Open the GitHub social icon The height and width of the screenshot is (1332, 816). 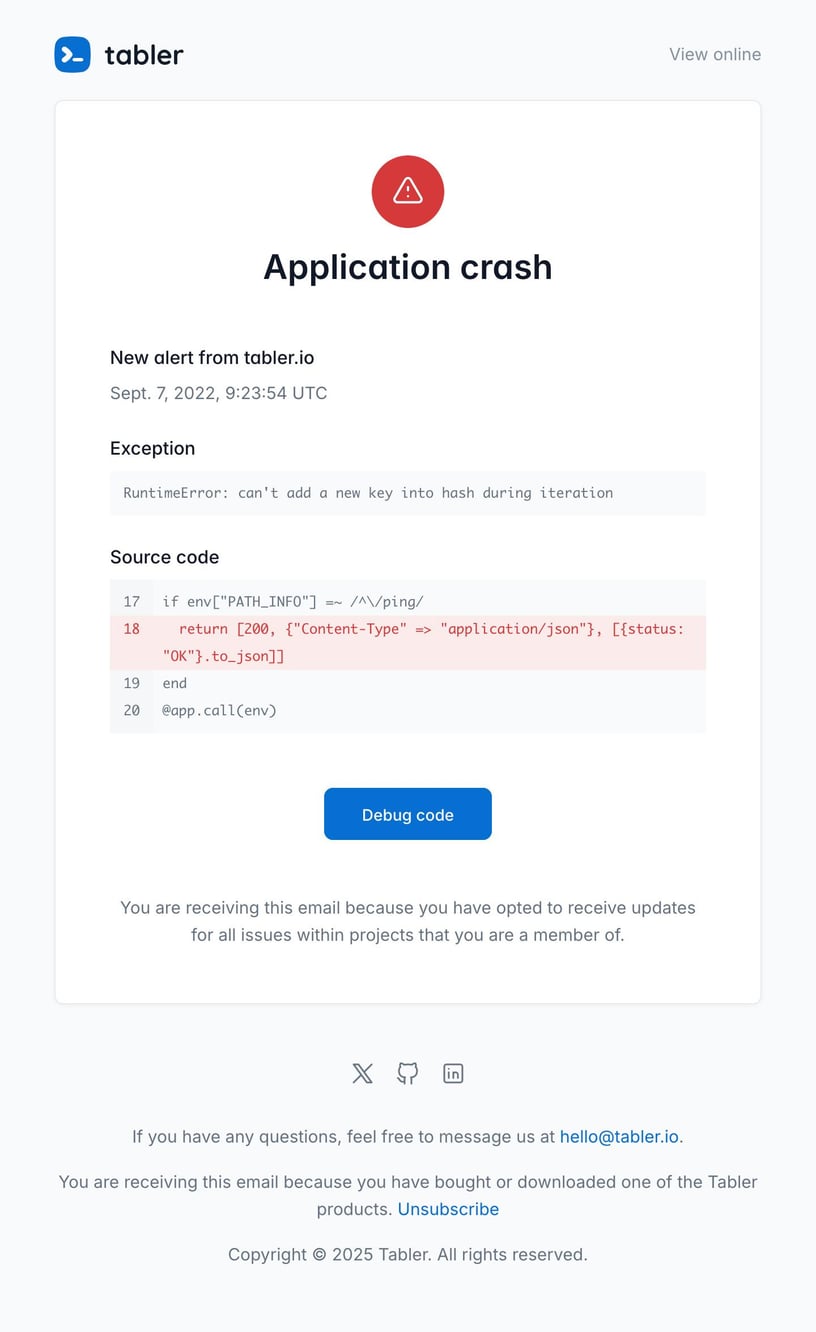point(408,1074)
